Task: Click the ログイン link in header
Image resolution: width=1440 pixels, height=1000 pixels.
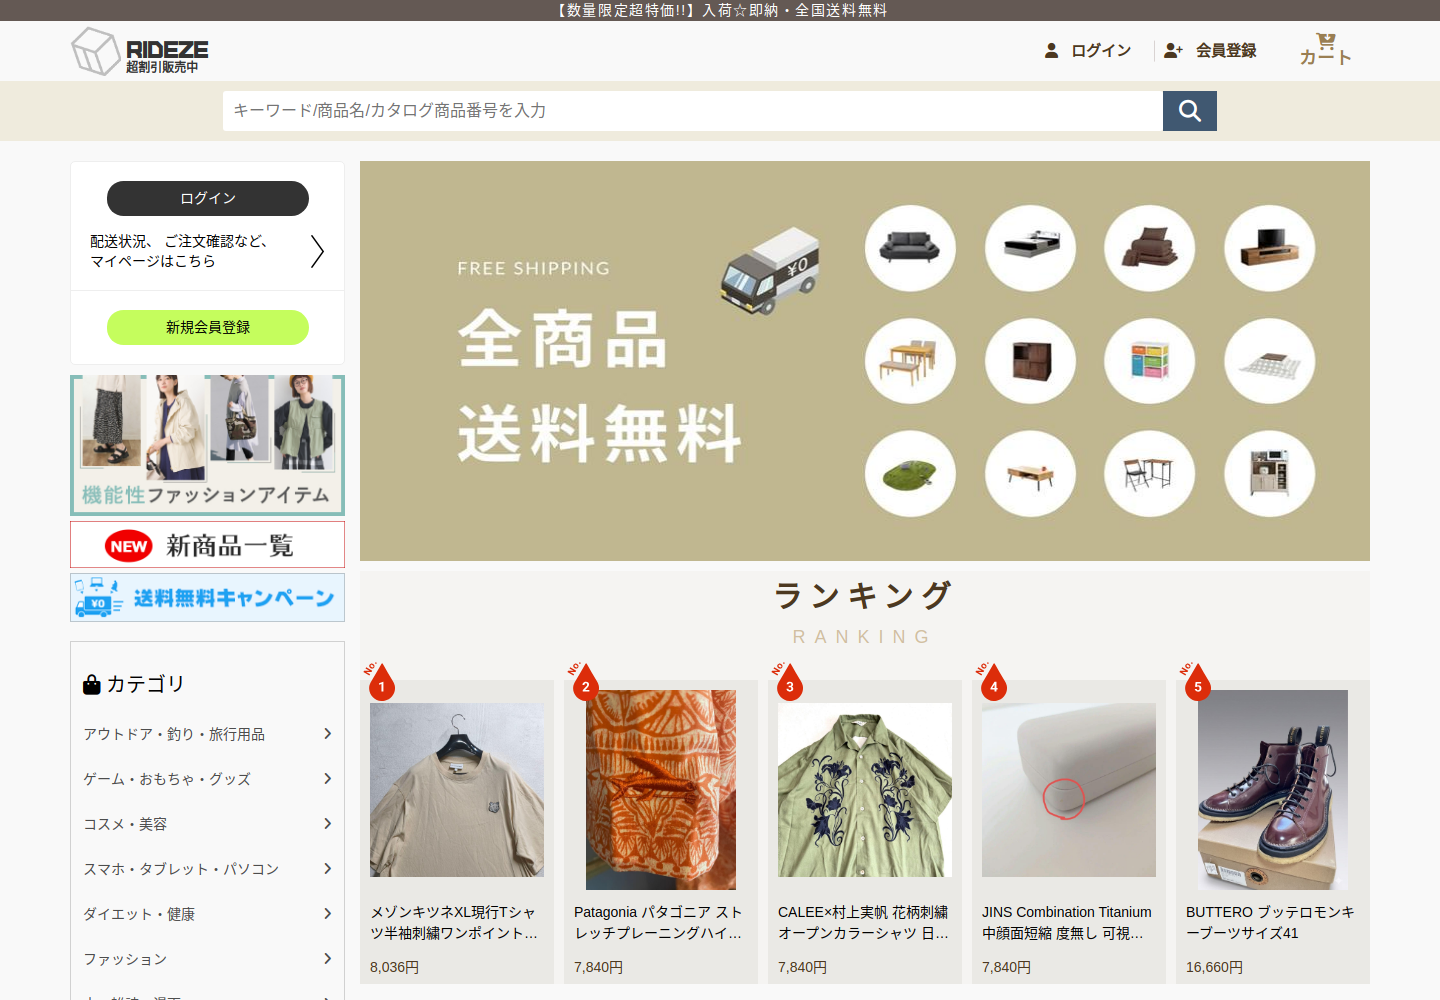Action: (x=1101, y=50)
